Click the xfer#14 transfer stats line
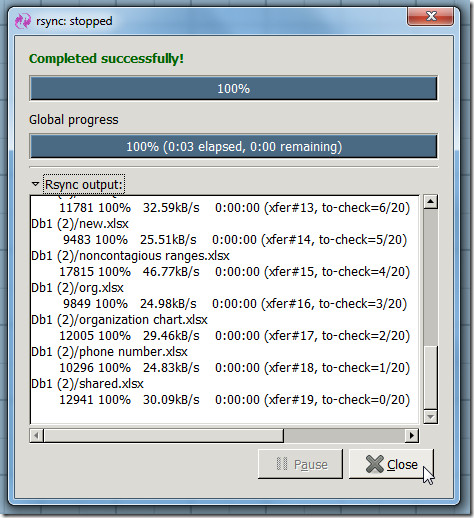Image resolution: width=474 pixels, height=518 pixels. point(235,240)
